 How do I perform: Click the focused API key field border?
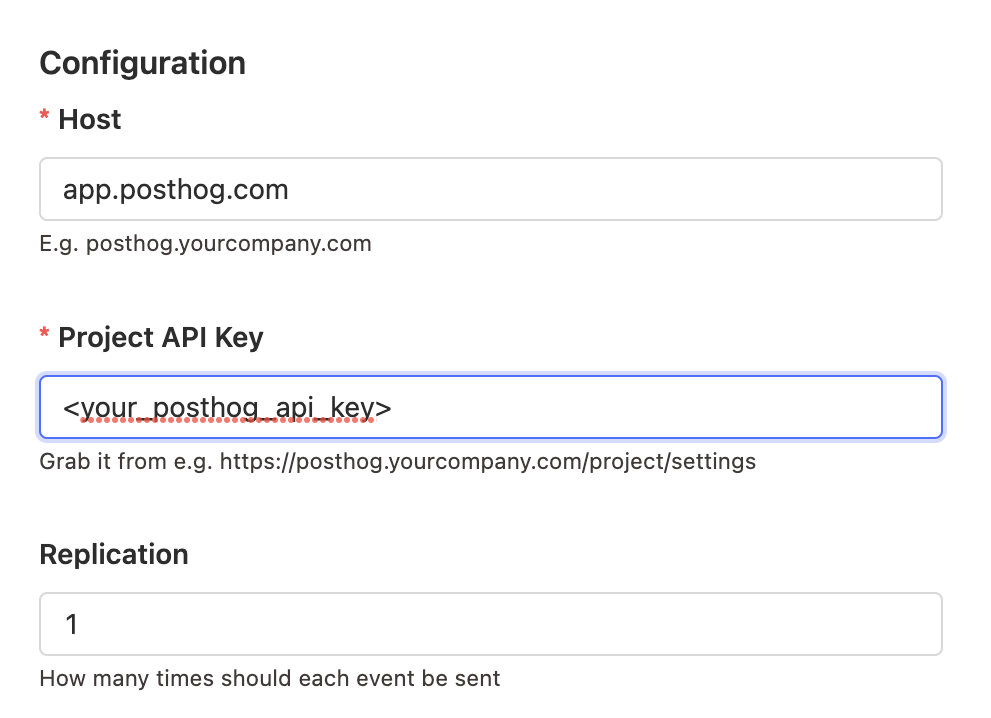point(490,378)
